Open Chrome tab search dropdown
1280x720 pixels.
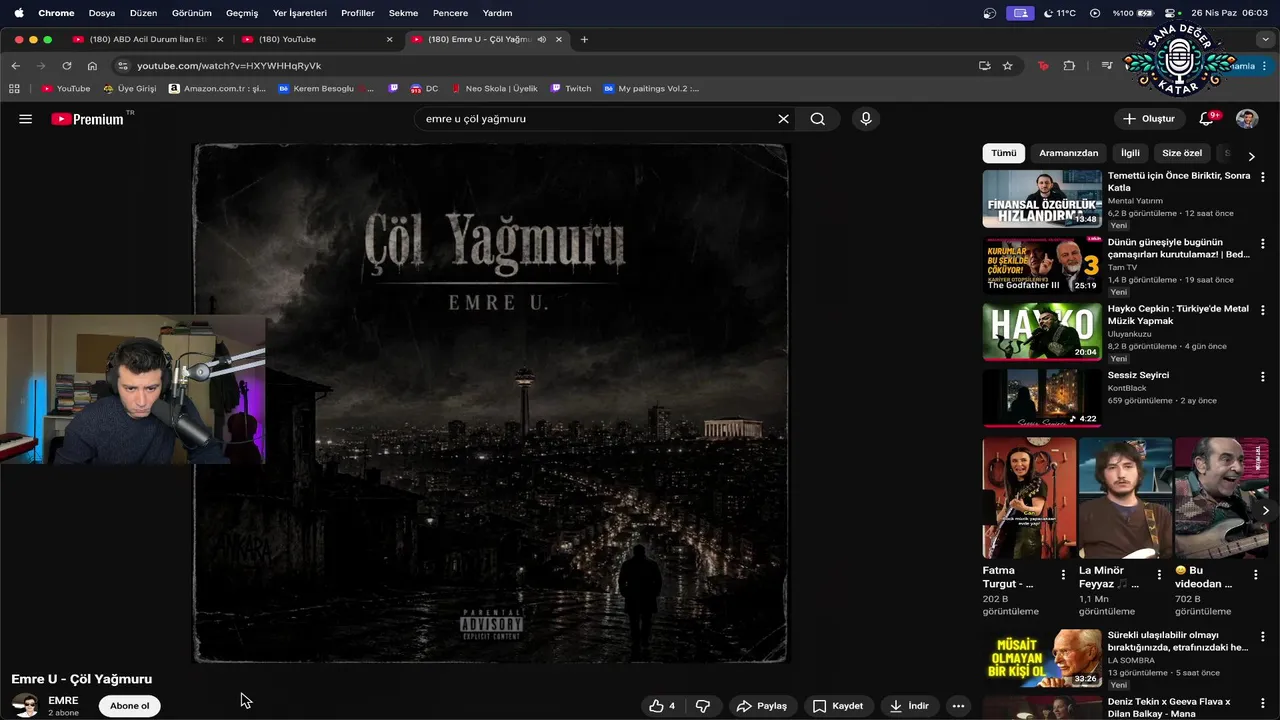pyautogui.click(x=1265, y=39)
